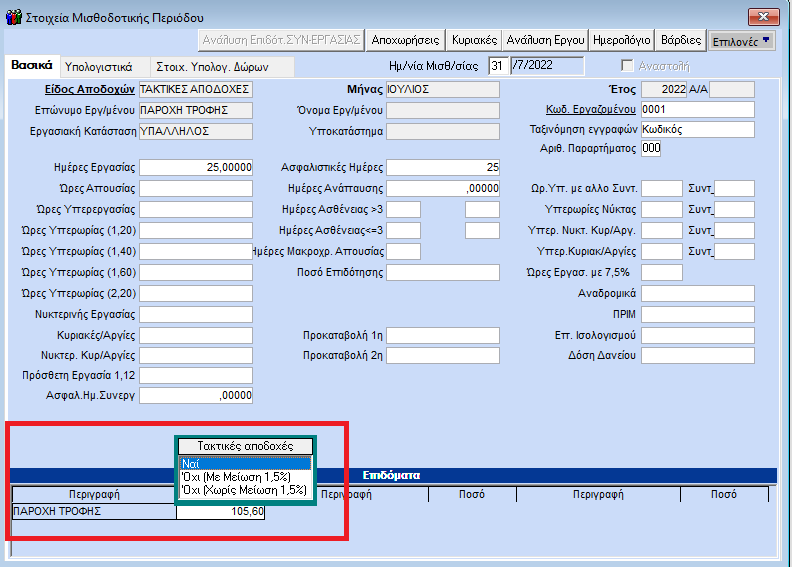Image resolution: width=792 pixels, height=567 pixels.
Task: Open the Ημερολόγιο button
Action: click(622, 41)
